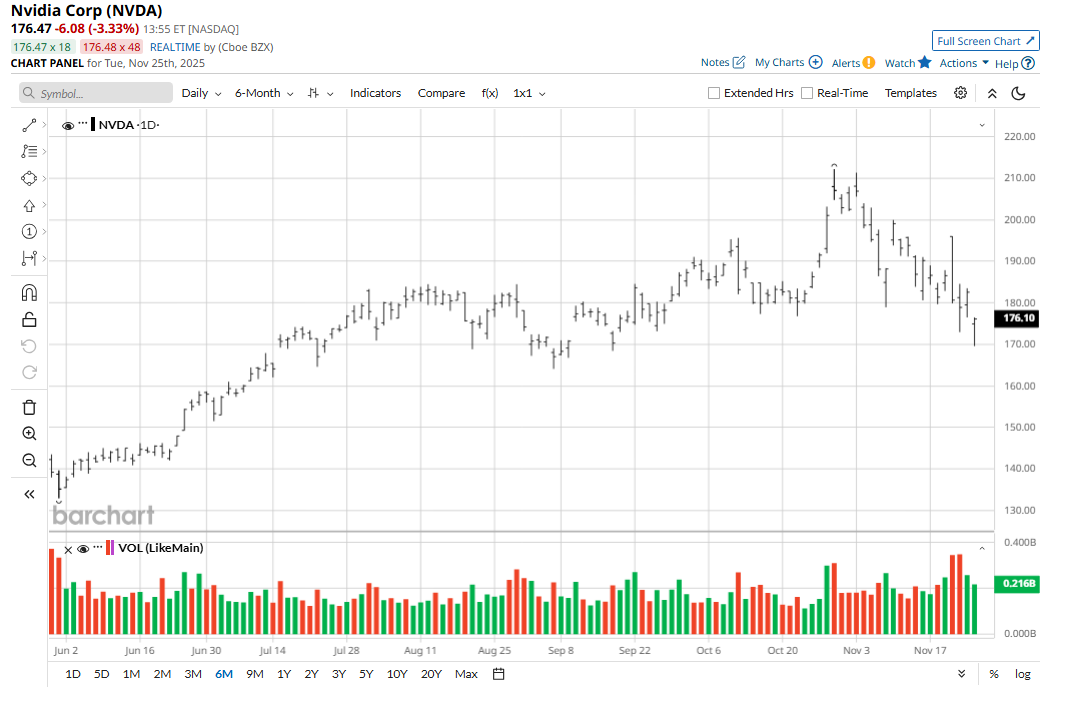The image size is (1068, 710).
Task: Open Templates
Action: tap(911, 93)
